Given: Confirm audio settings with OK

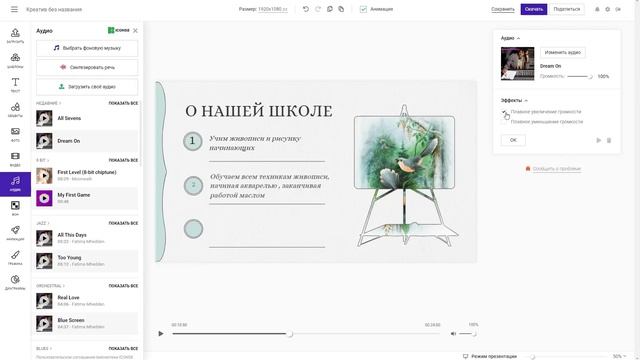Looking at the screenshot, I should click(x=513, y=140).
